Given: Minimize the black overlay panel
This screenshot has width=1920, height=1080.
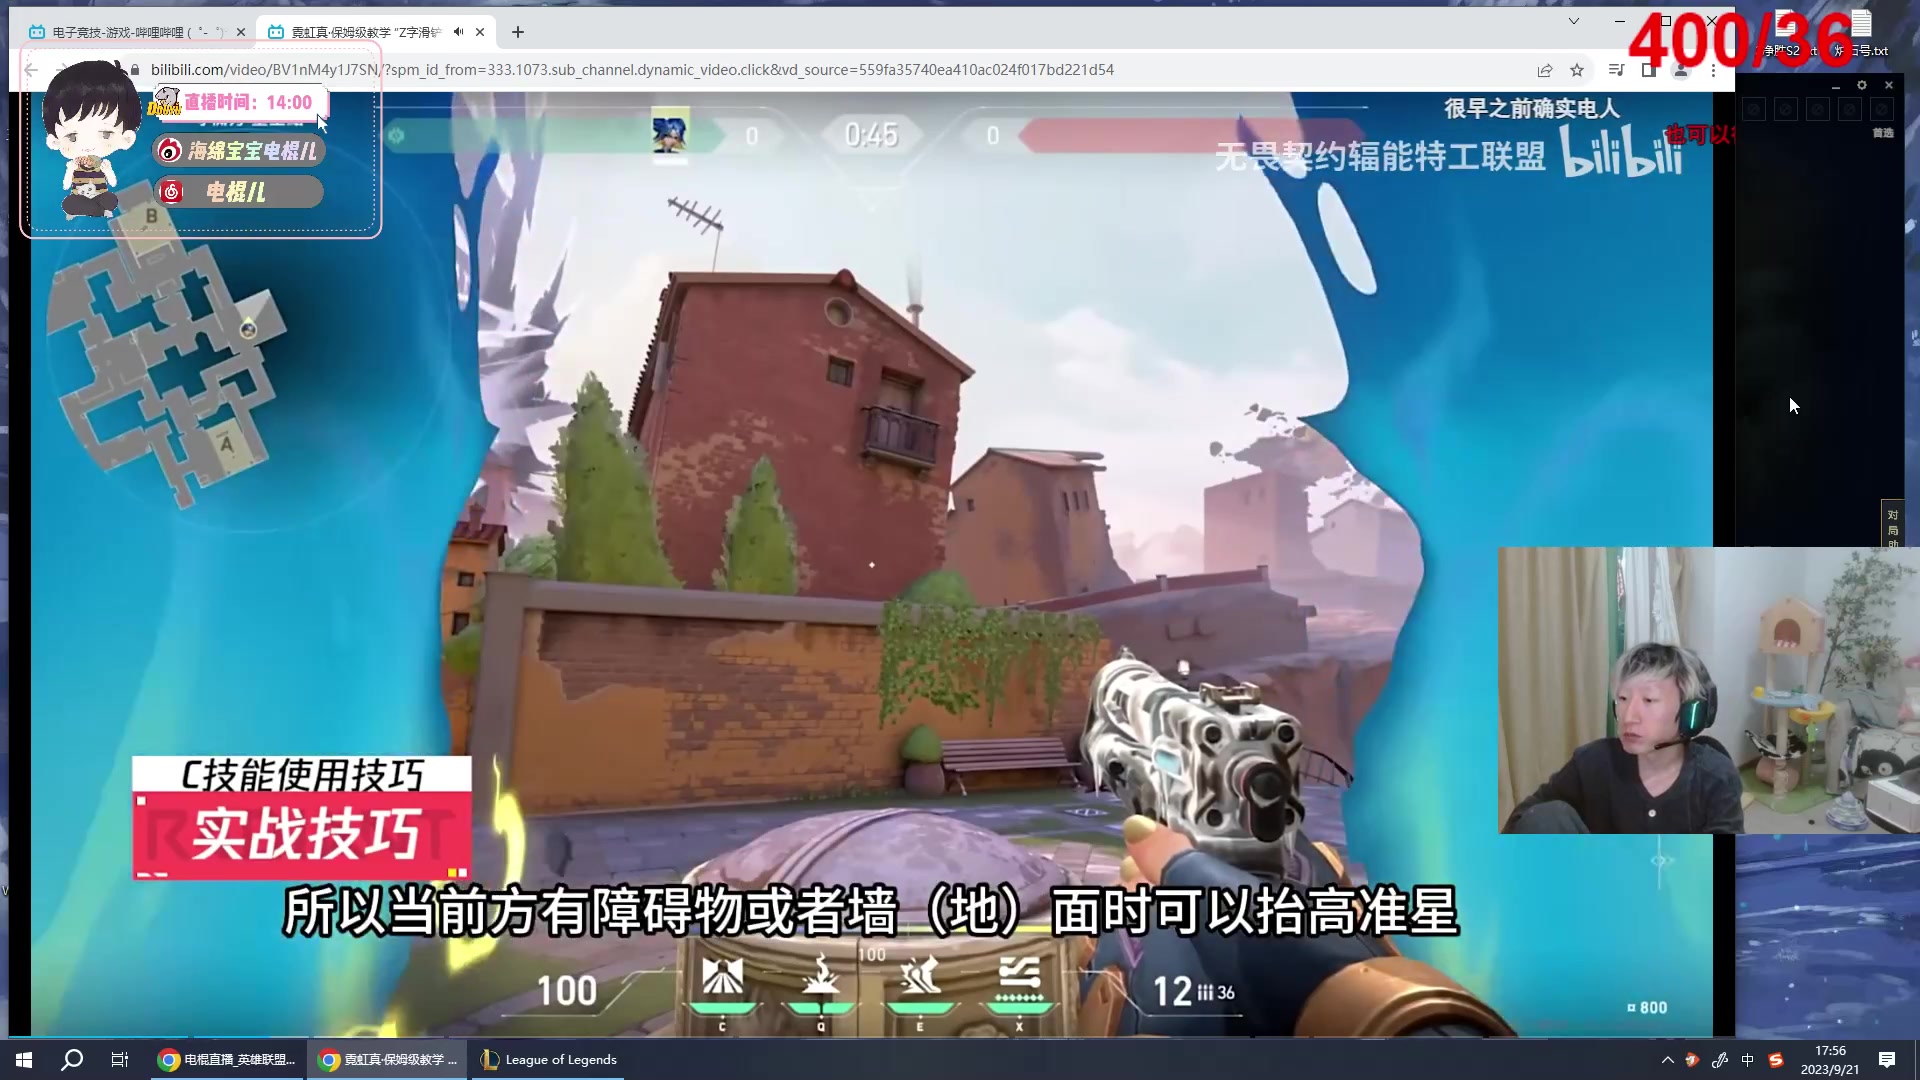Looking at the screenshot, I should pyautogui.click(x=1836, y=86).
